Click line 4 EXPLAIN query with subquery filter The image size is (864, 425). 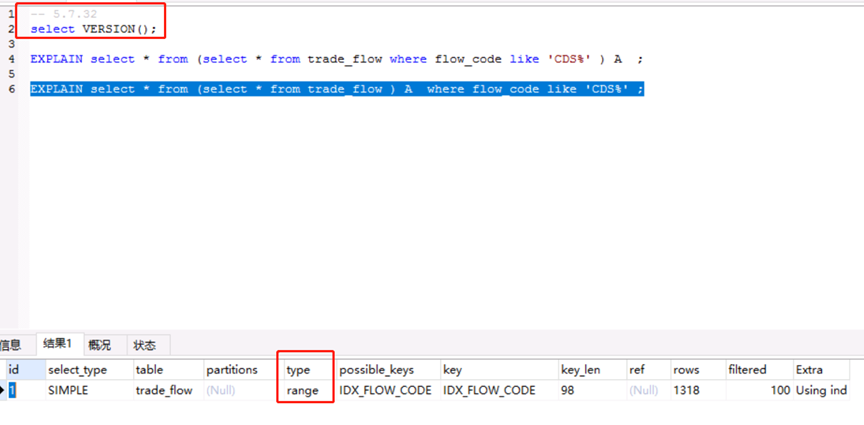[336, 59]
